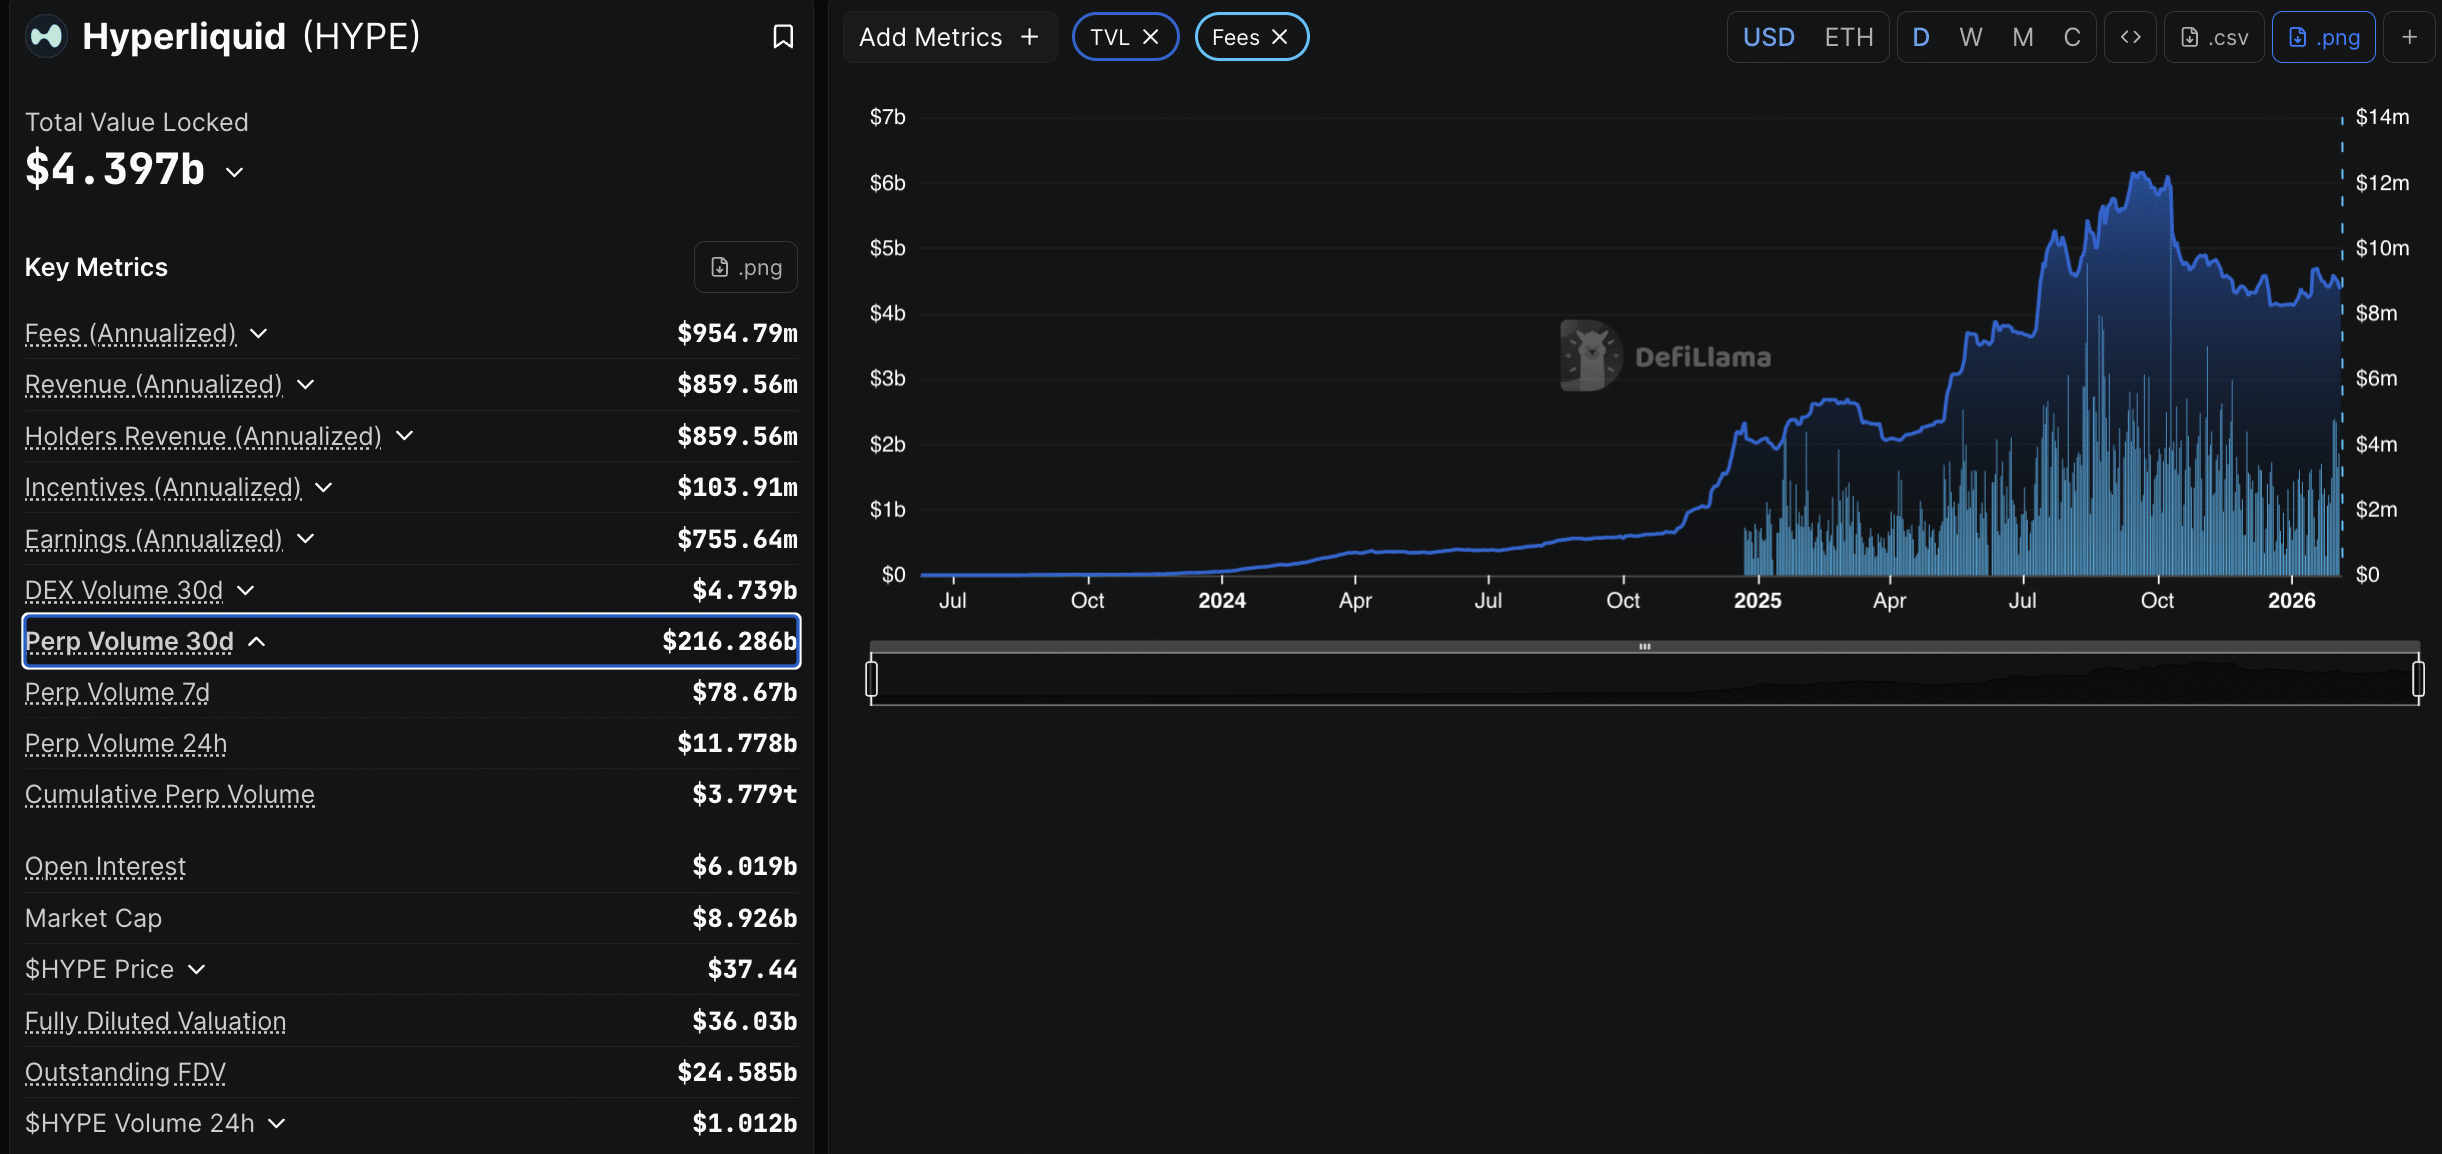Click Cumulative Perp Volume label
The height and width of the screenshot is (1154, 2442).
[x=170, y=794]
